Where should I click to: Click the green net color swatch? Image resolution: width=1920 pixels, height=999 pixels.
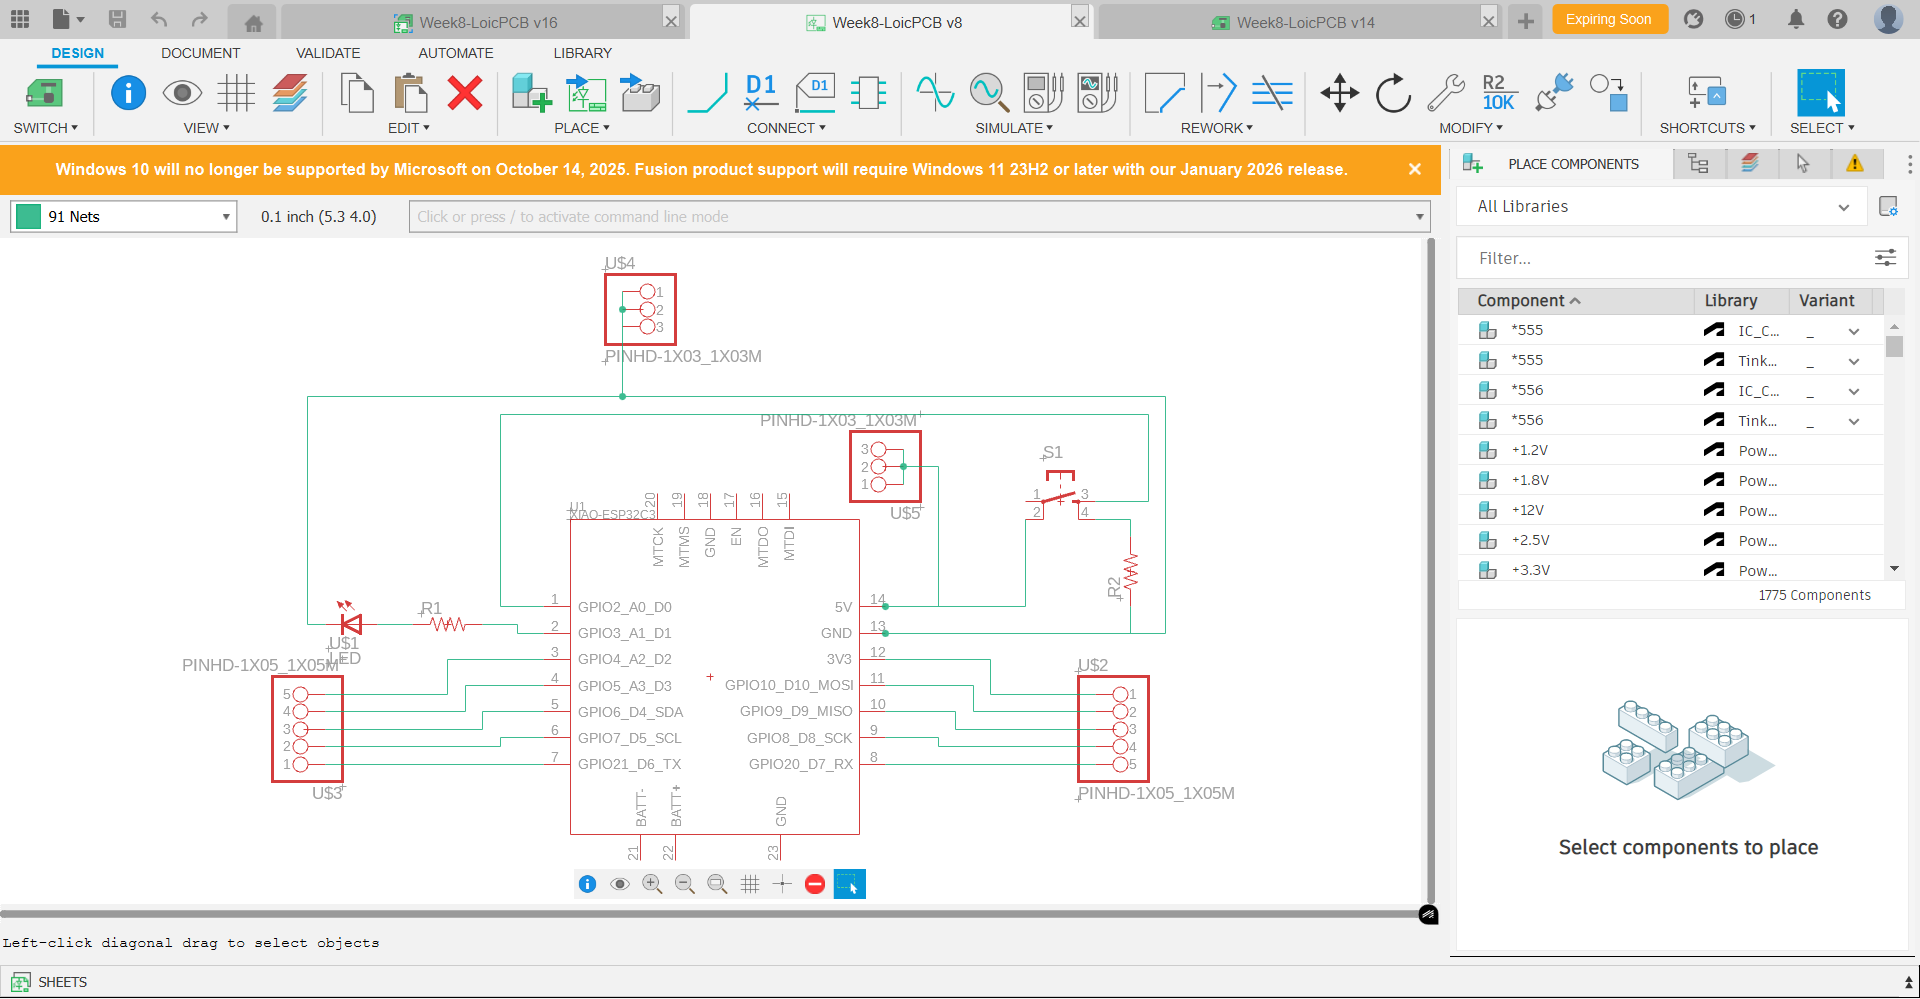[x=29, y=217]
